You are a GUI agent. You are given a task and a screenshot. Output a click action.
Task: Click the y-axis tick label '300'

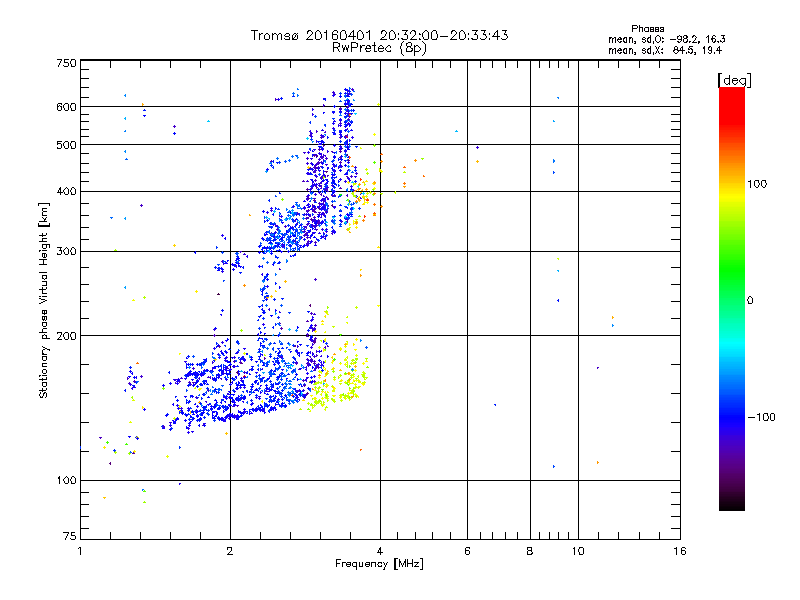coord(67,252)
